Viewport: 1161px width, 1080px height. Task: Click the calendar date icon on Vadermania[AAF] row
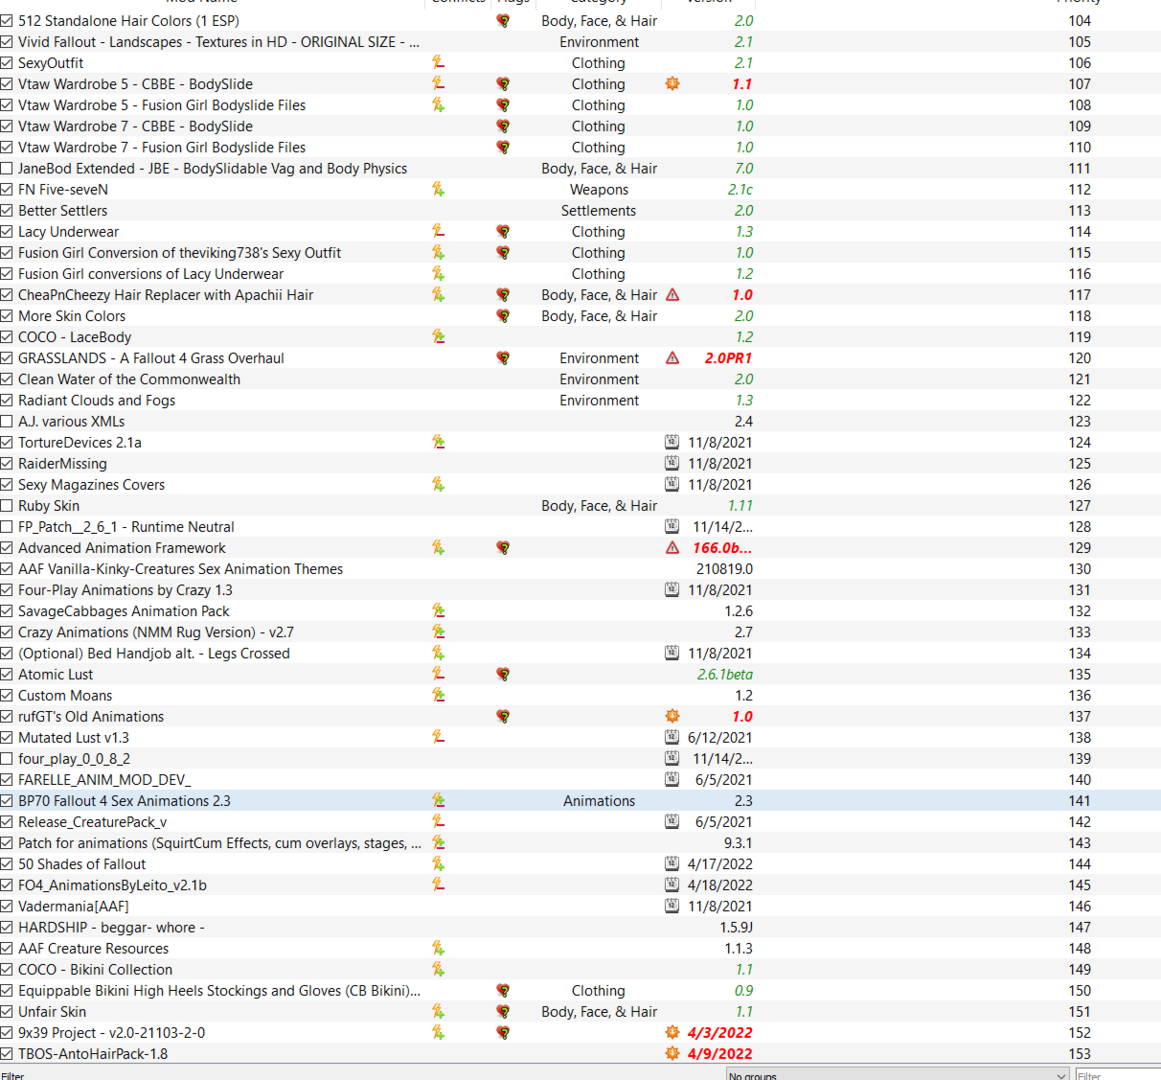tap(672, 906)
